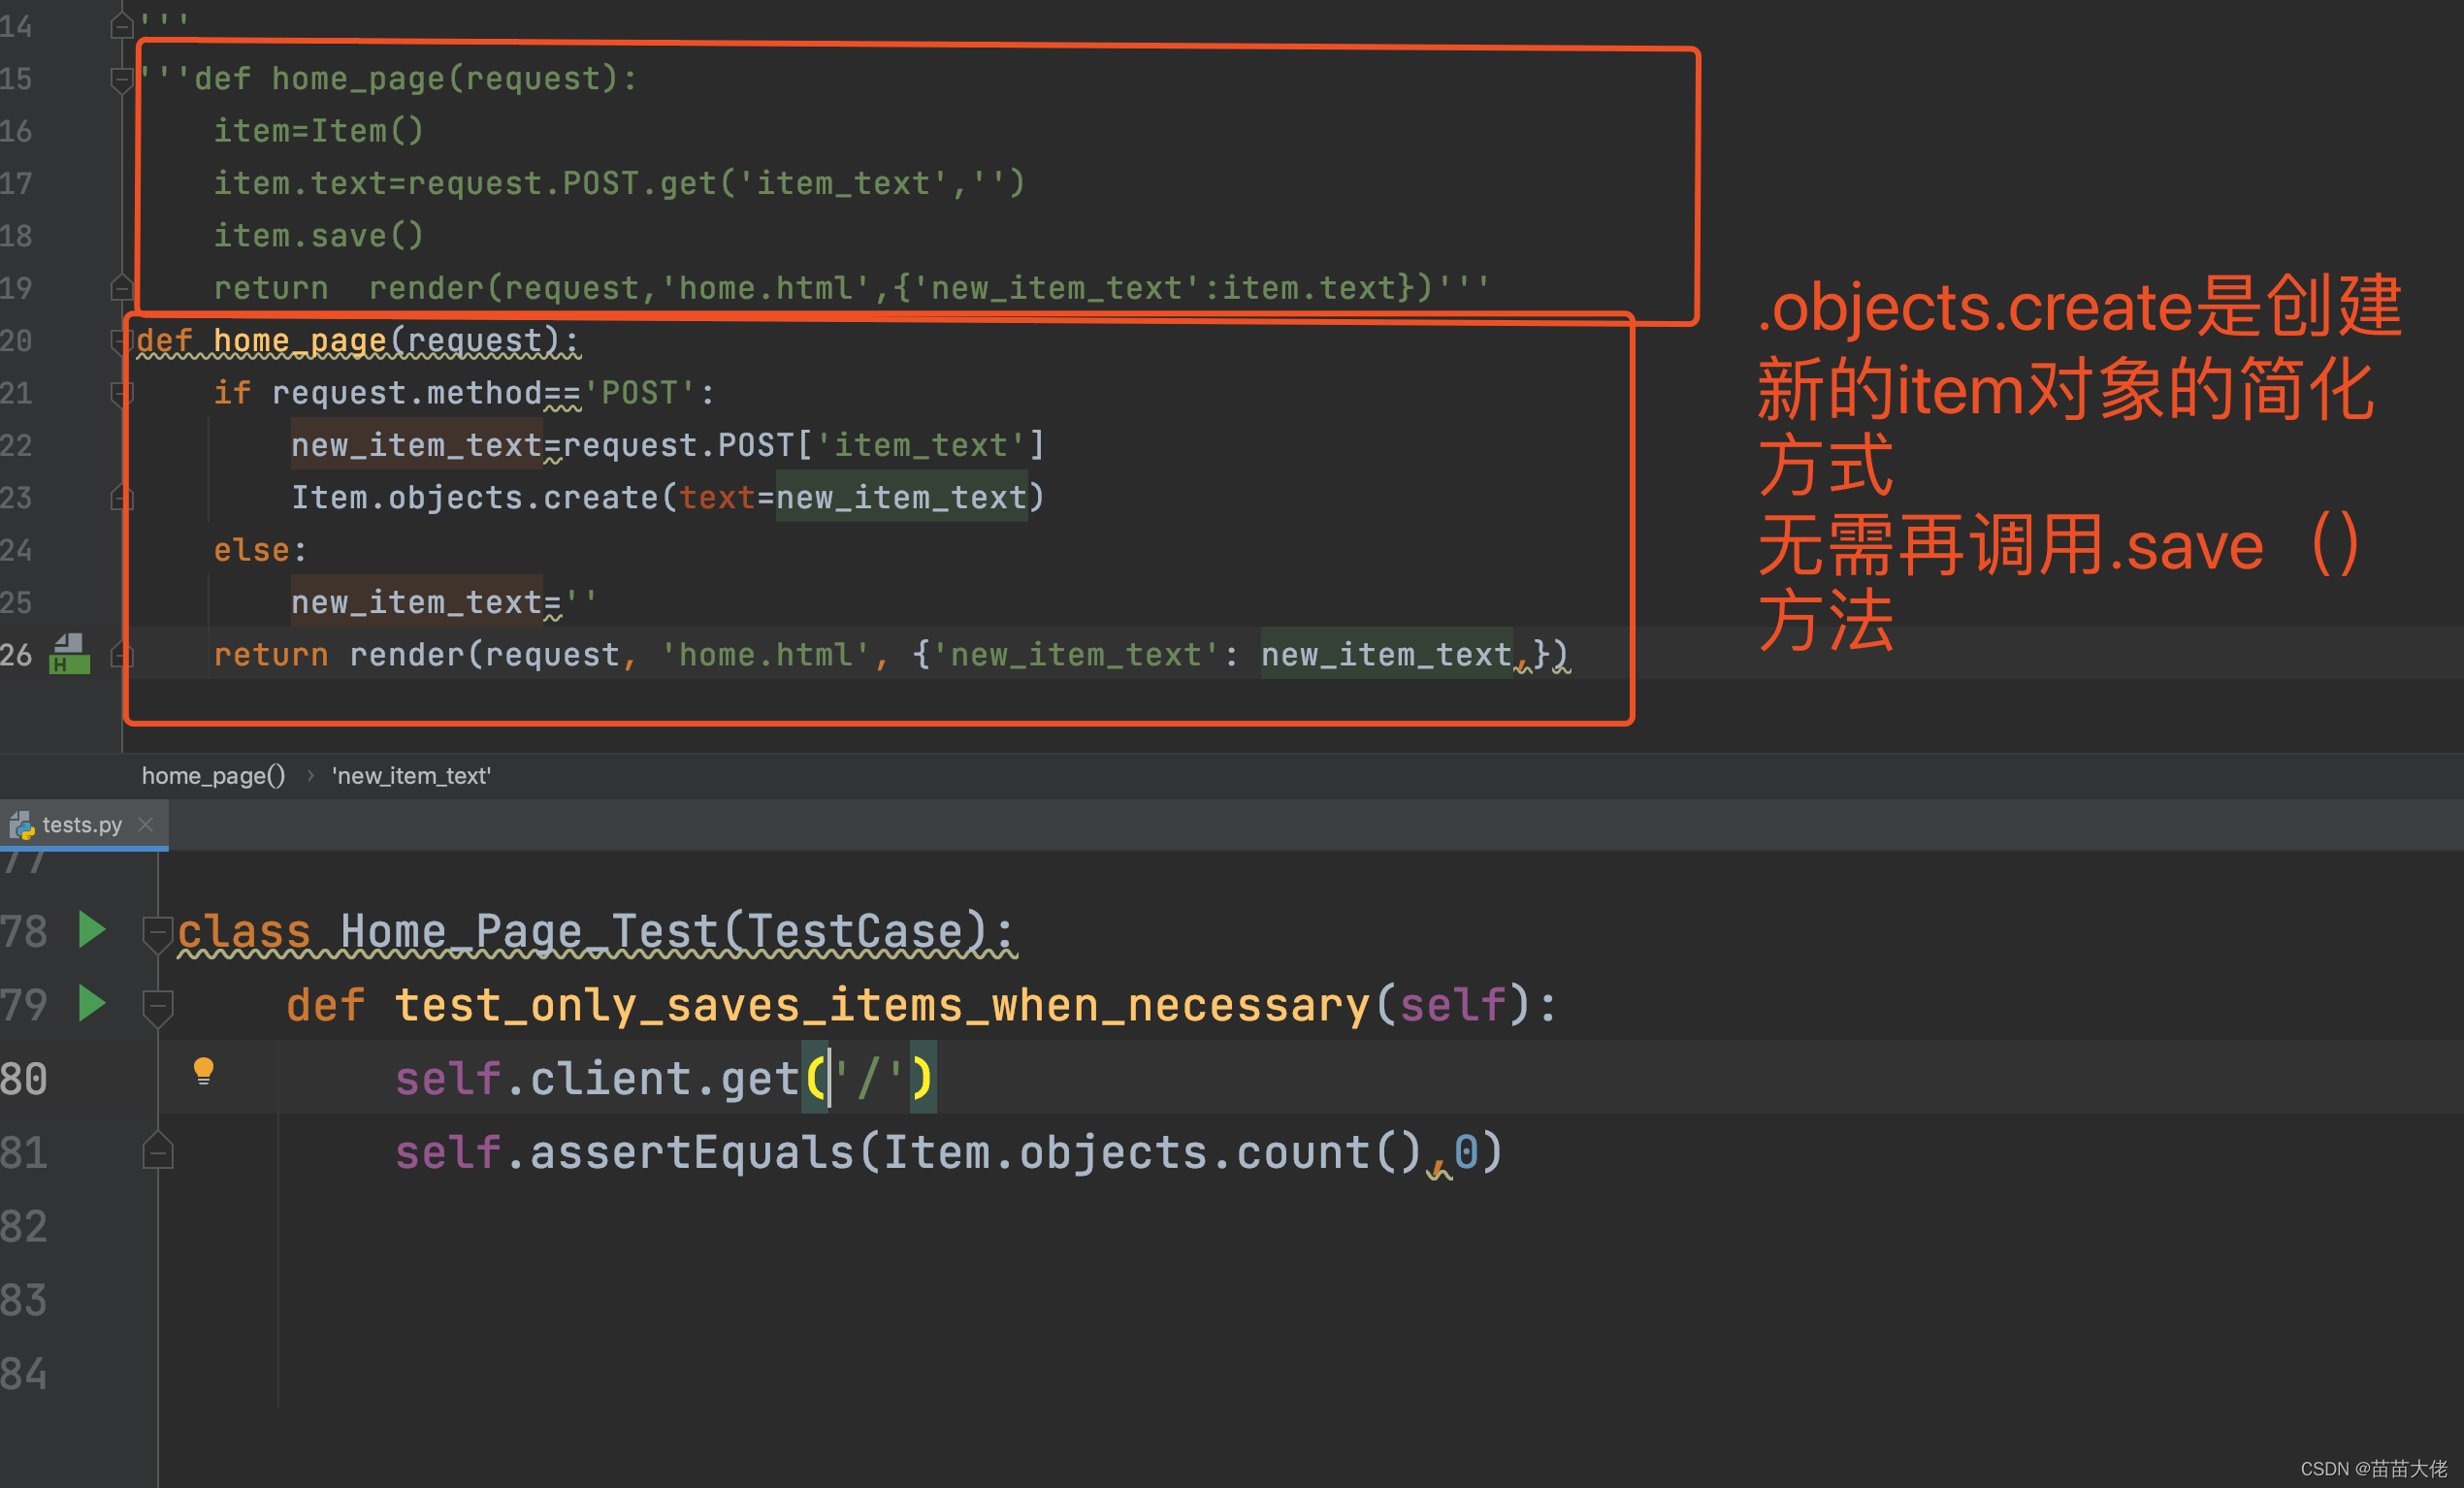Viewport: 2464px width, 1488px height.
Task: Click line number 80 in the gutter
Action: pyautogui.click(x=24, y=1078)
